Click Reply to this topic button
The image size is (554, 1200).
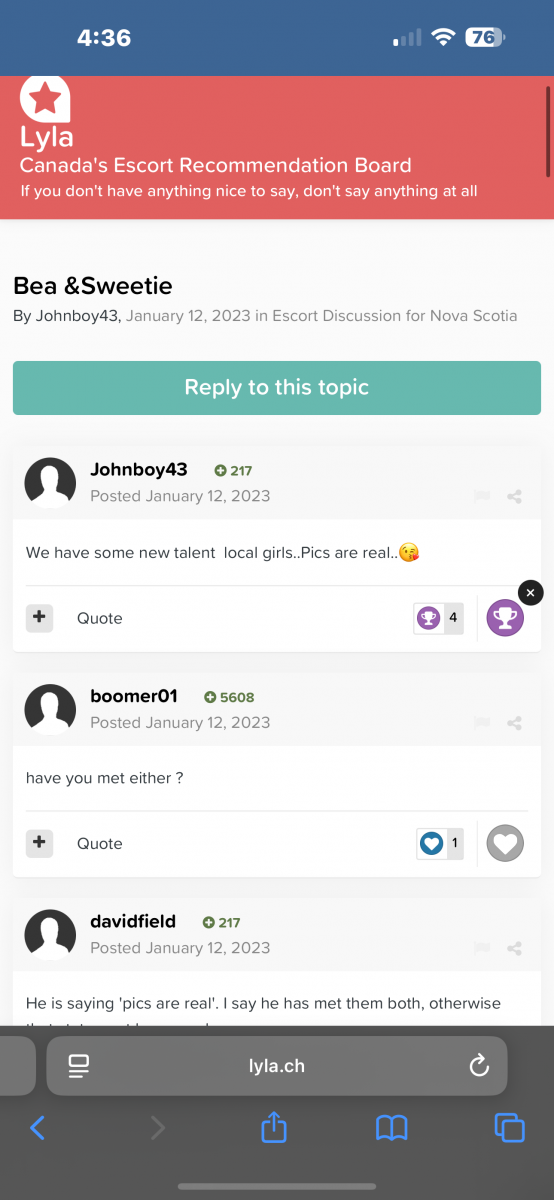tap(277, 388)
